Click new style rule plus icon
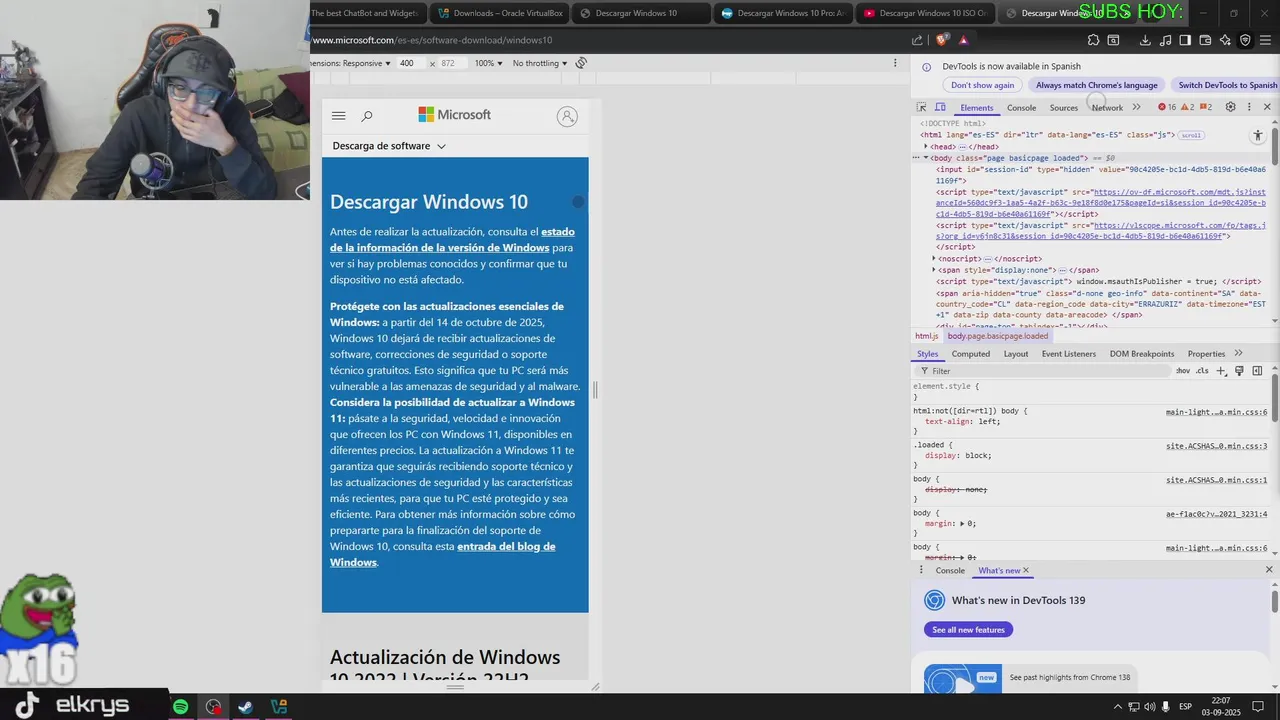The image size is (1280, 720). [x=1221, y=371]
